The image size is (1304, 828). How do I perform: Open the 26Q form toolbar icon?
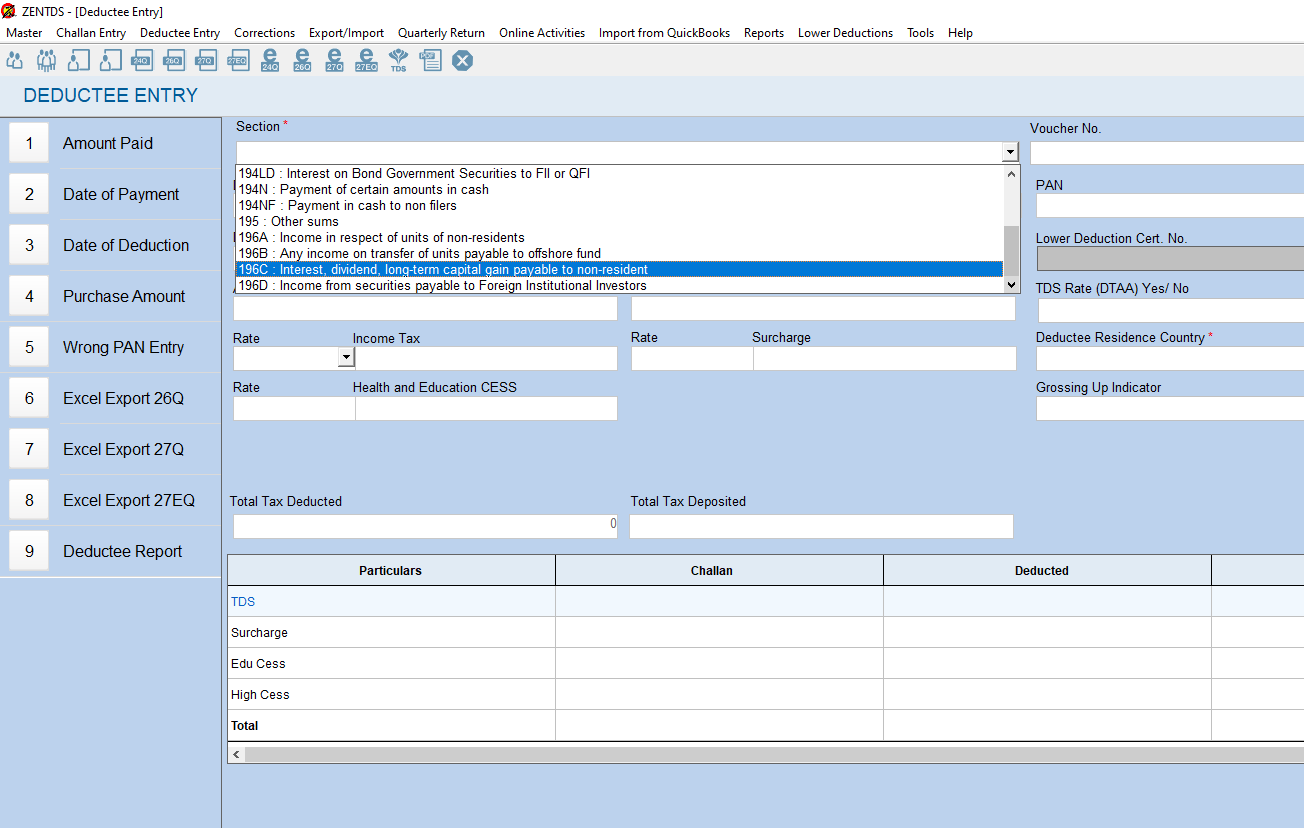tap(173, 61)
